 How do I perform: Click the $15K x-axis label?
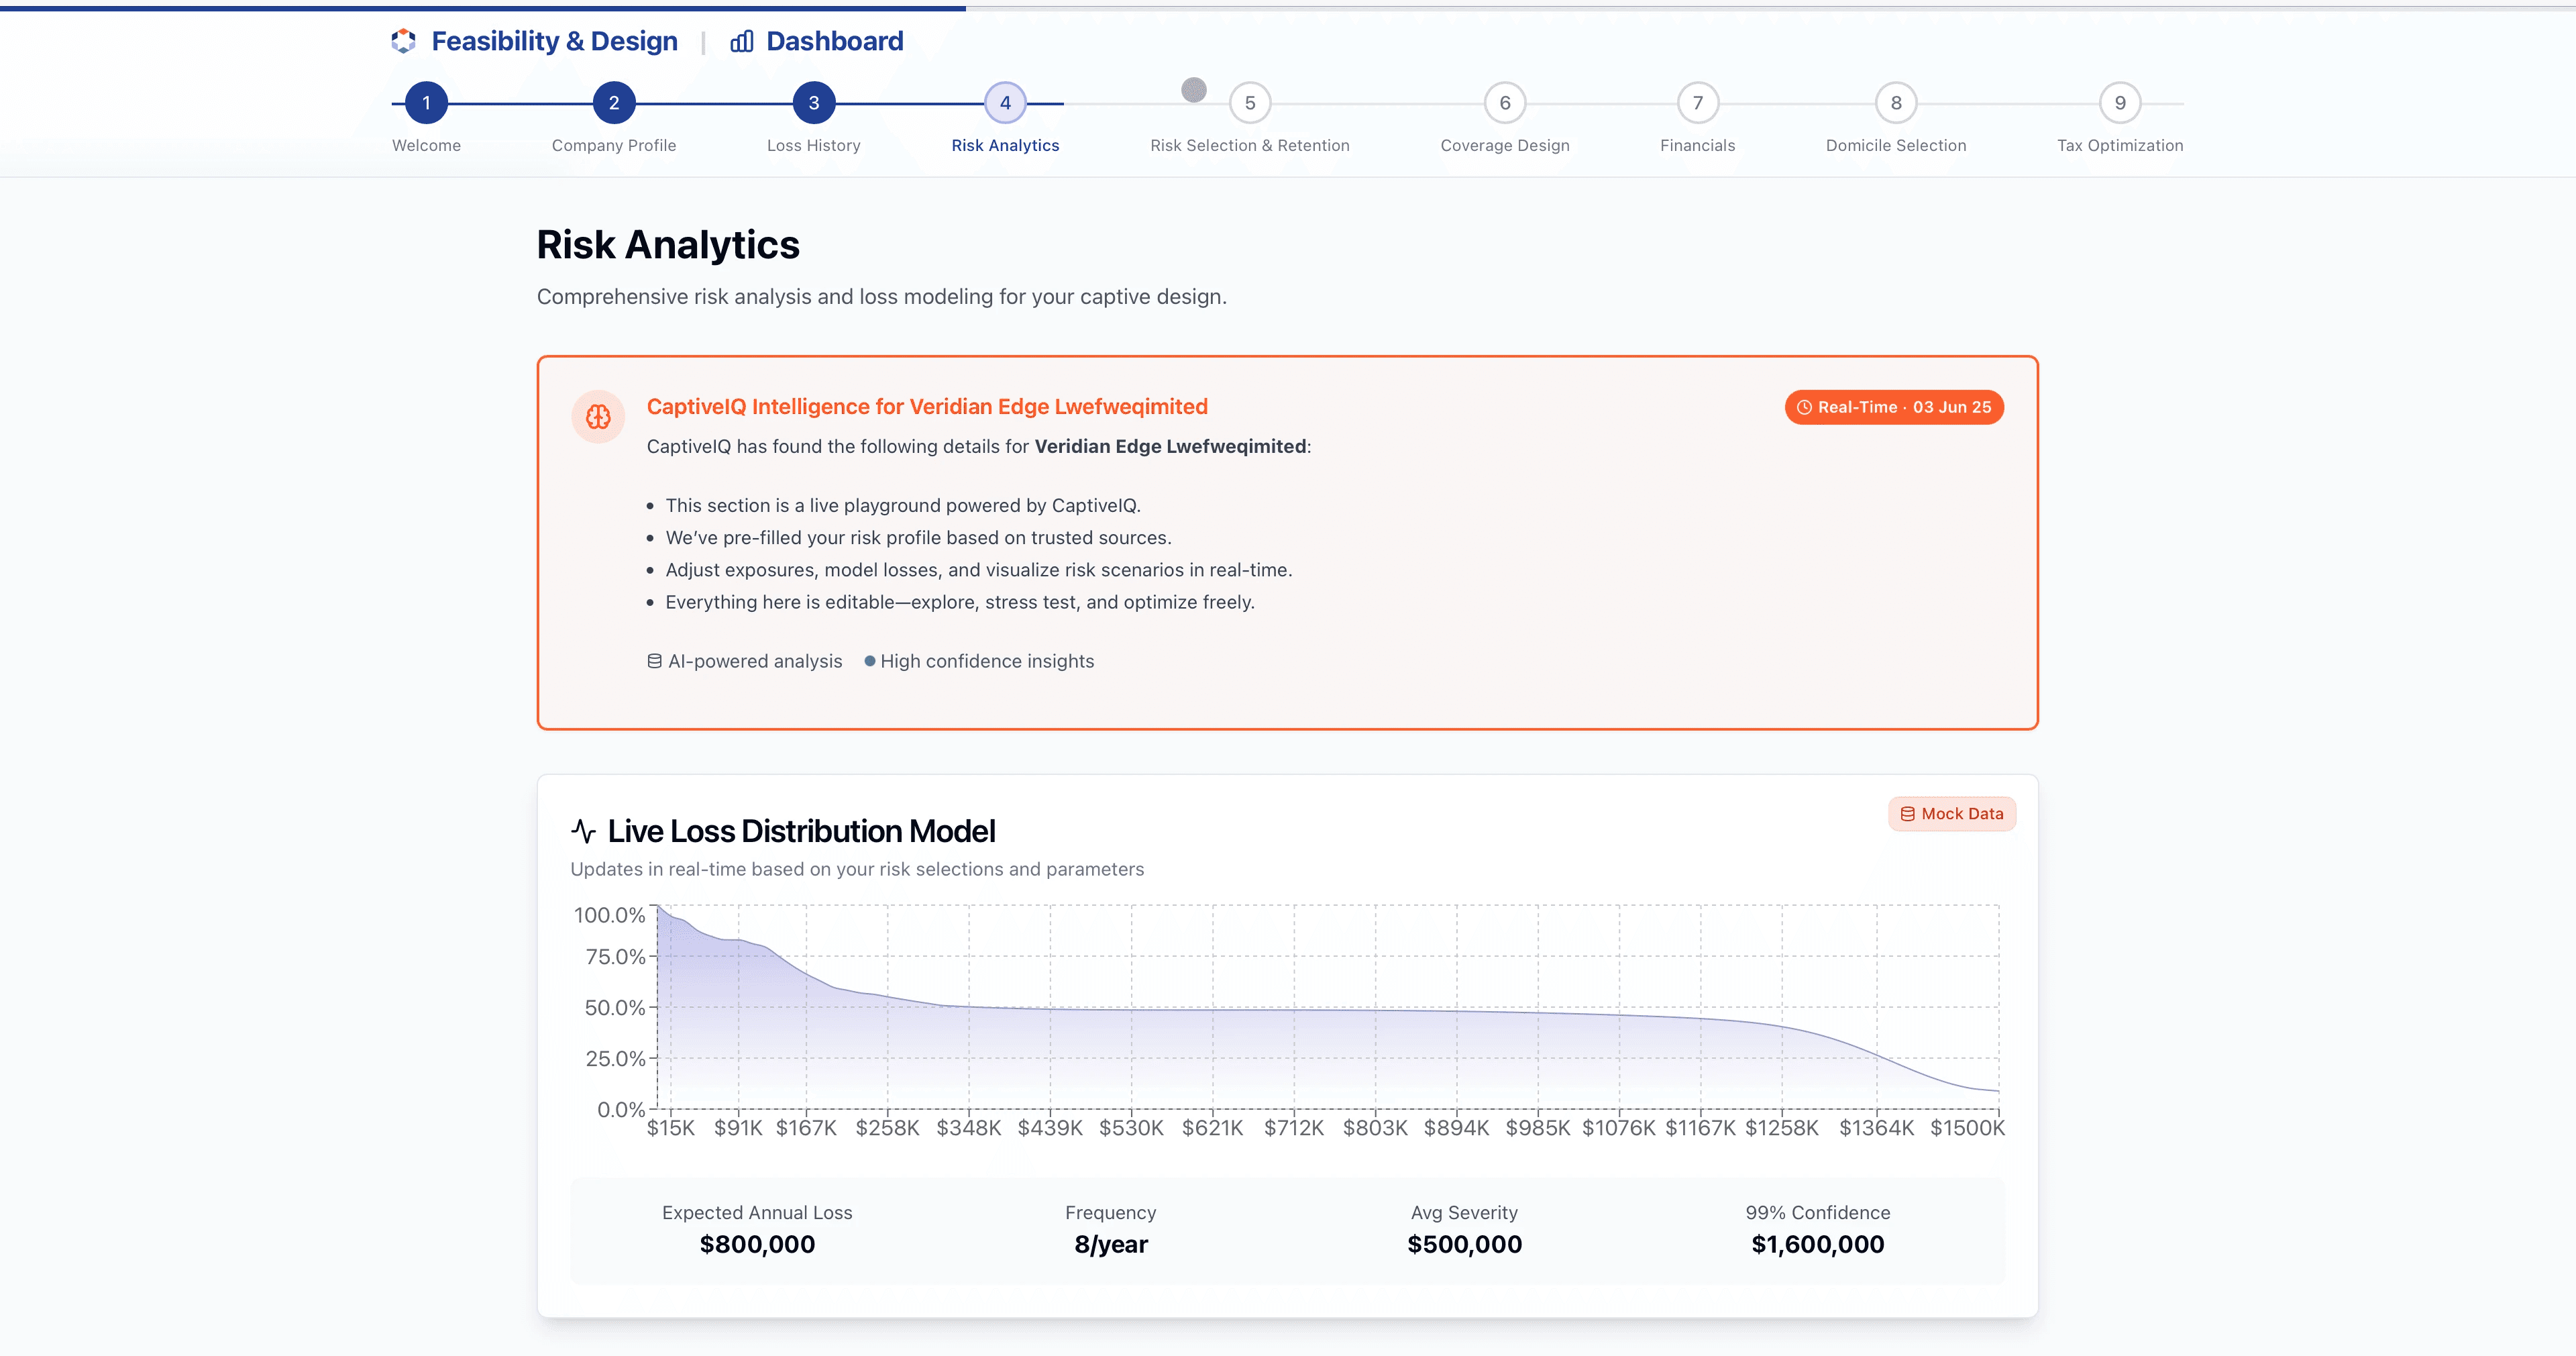click(x=671, y=1128)
